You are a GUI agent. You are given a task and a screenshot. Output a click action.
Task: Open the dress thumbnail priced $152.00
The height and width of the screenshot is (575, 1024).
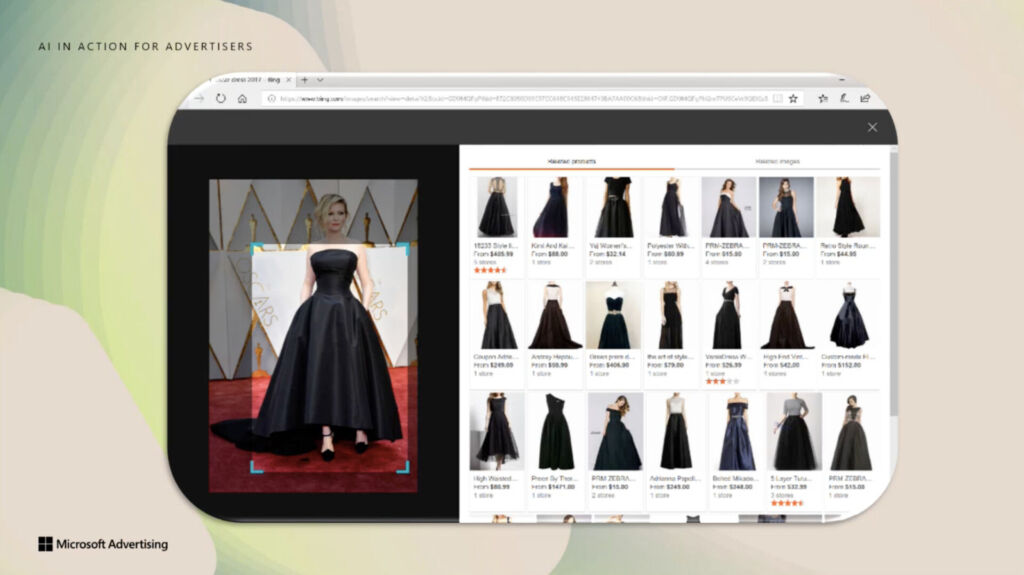[x=848, y=316]
